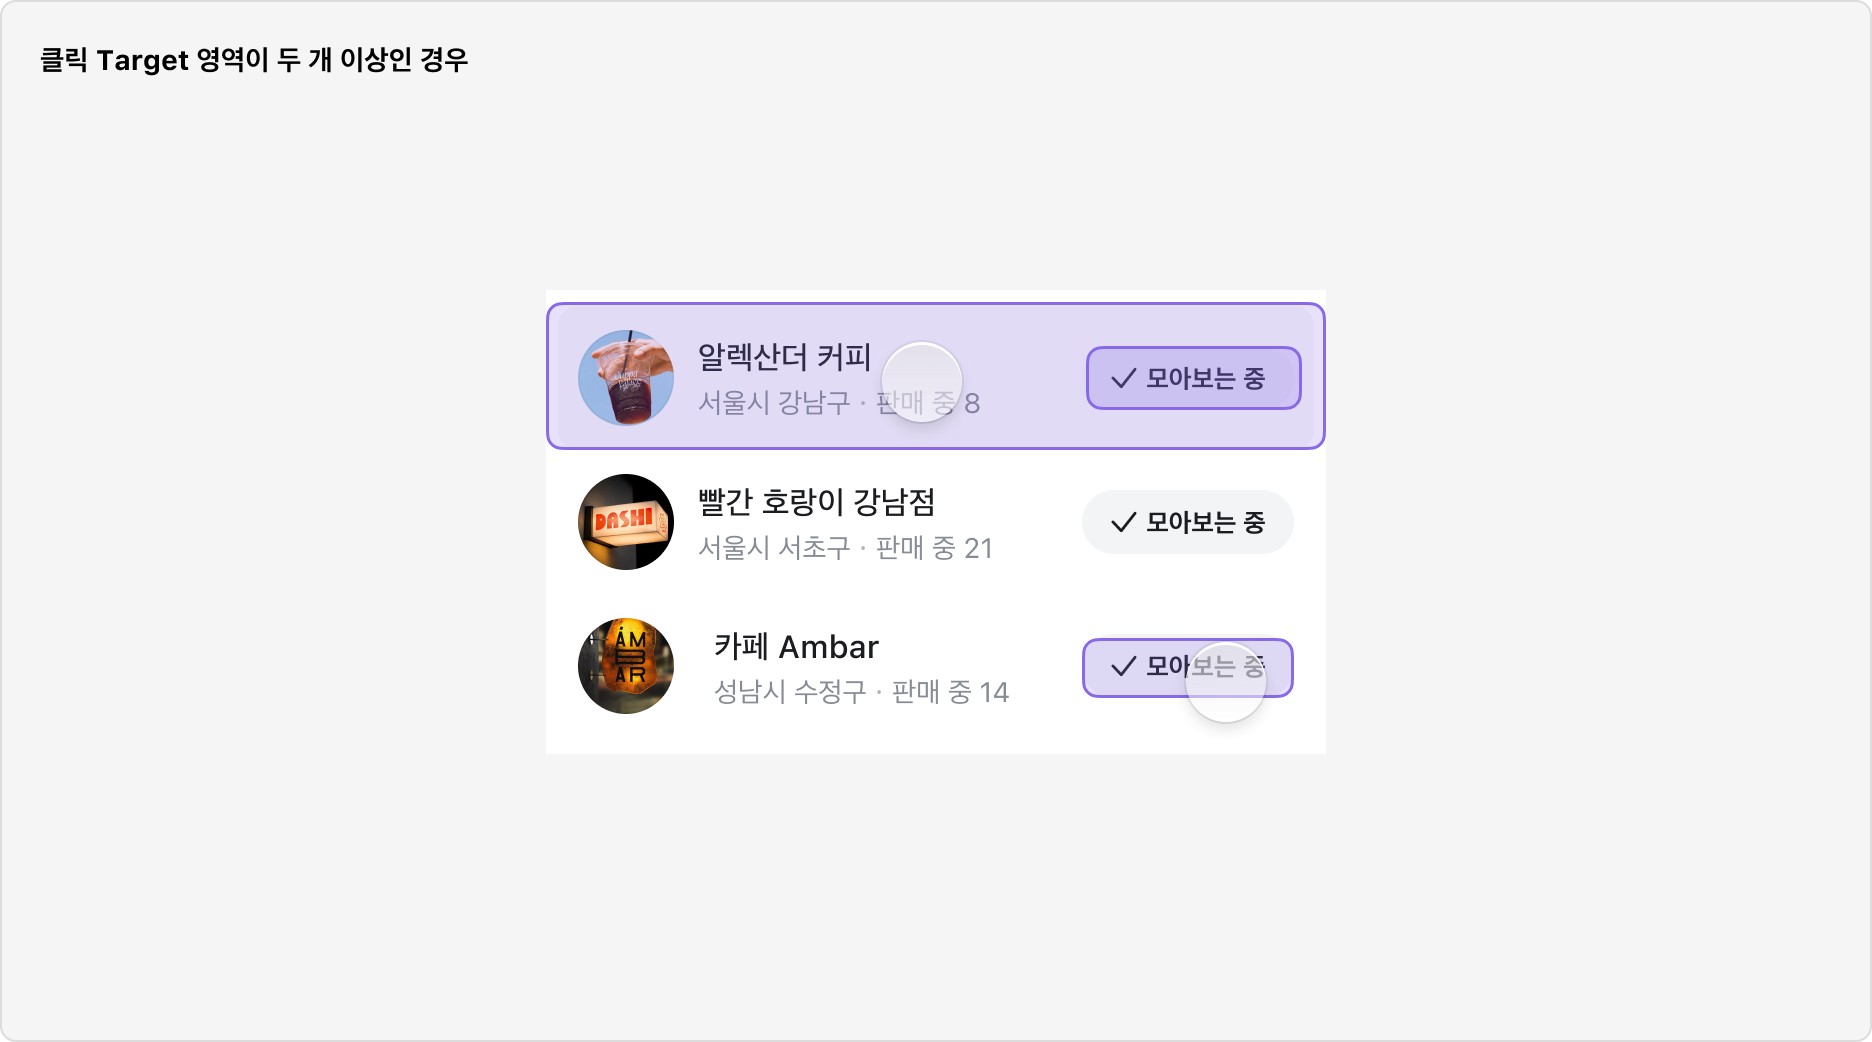Click the heading 클릭 Target 영역이 두 개 이상인 경우
The width and height of the screenshot is (1872, 1042).
pyautogui.click(x=255, y=59)
